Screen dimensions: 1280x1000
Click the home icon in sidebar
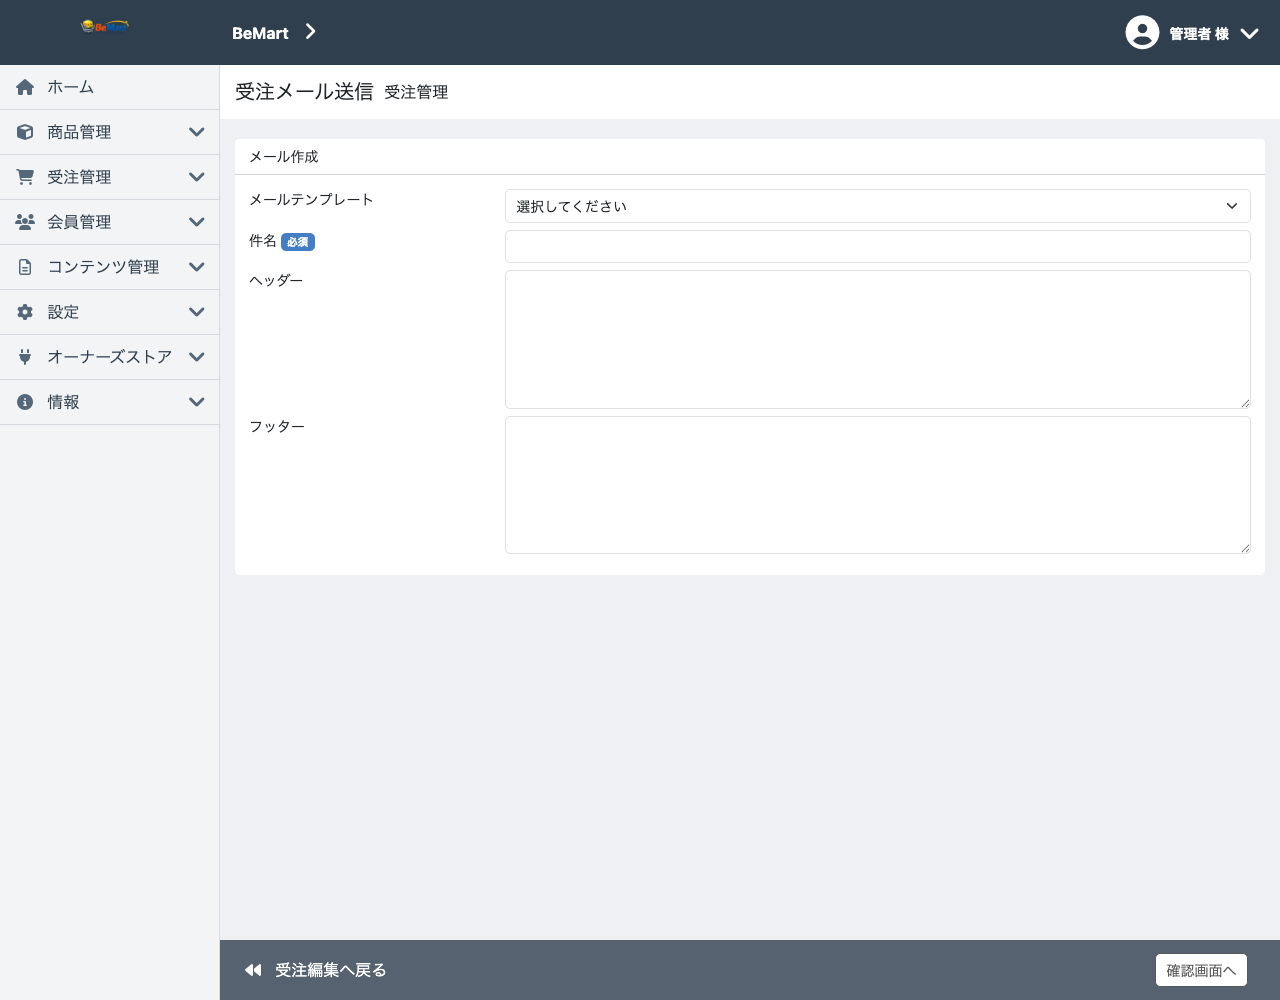pos(25,87)
